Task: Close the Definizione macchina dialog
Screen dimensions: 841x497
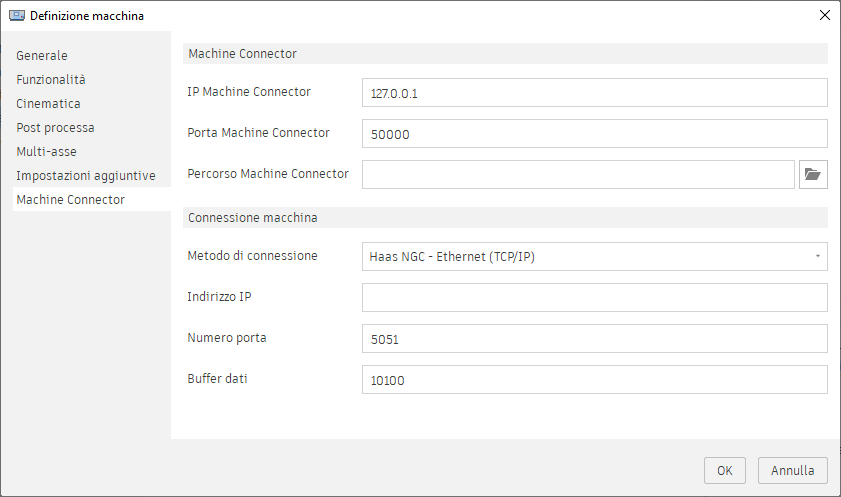Action: tap(824, 15)
